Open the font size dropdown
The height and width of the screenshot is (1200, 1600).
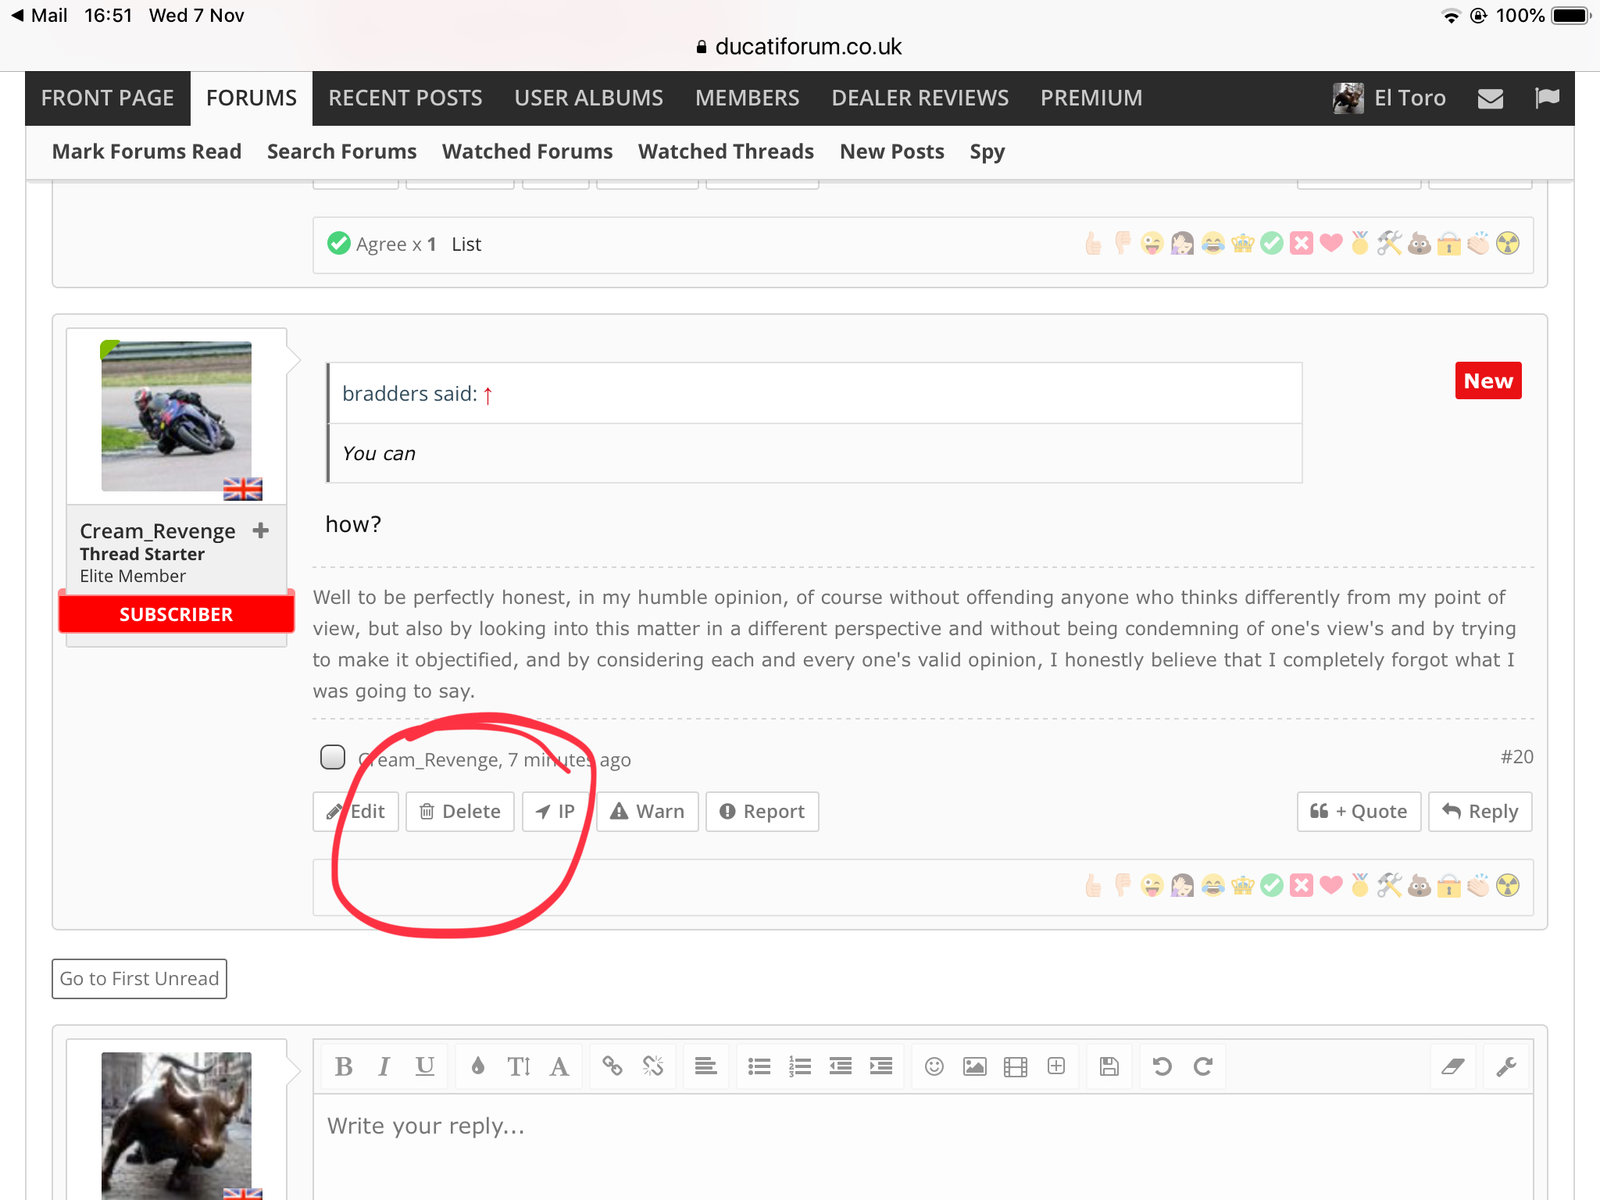click(518, 1066)
